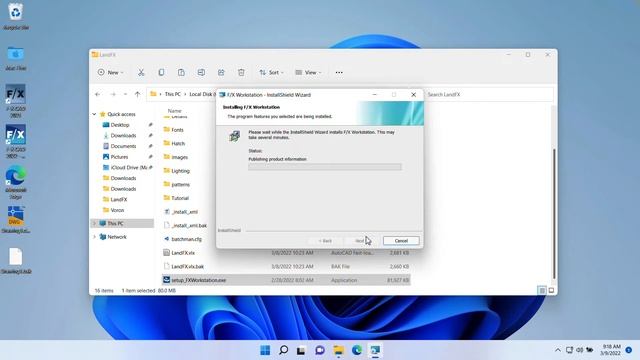The image size is (640, 360).
Task: Click the Copy icon in File Explorer toolbar
Action: pyautogui.click(x=161, y=72)
